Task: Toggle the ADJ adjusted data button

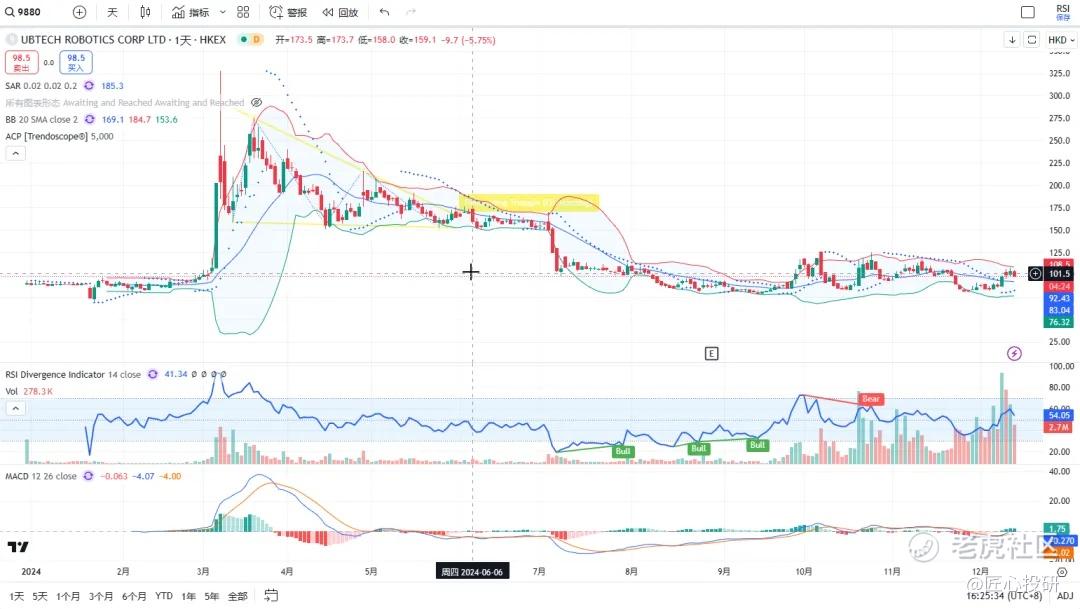Action: click(x=1065, y=596)
